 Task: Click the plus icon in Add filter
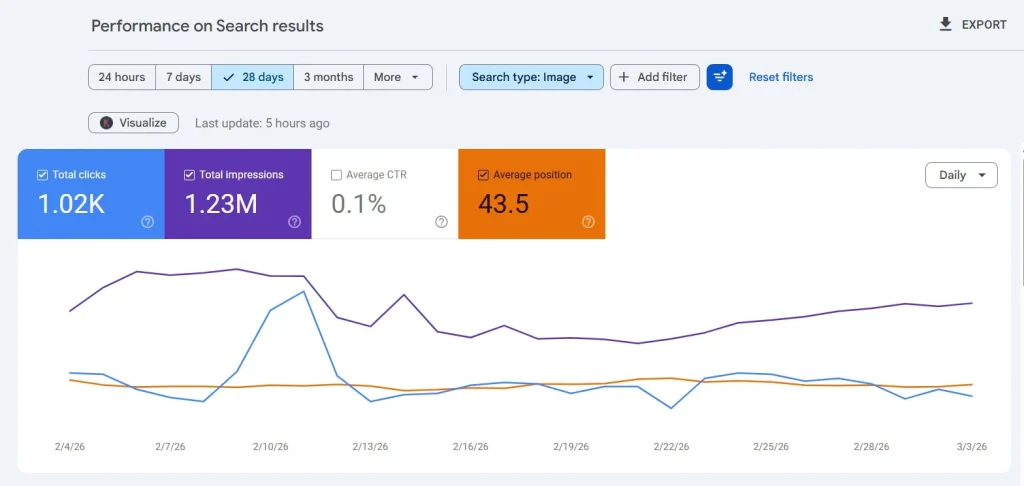click(624, 77)
